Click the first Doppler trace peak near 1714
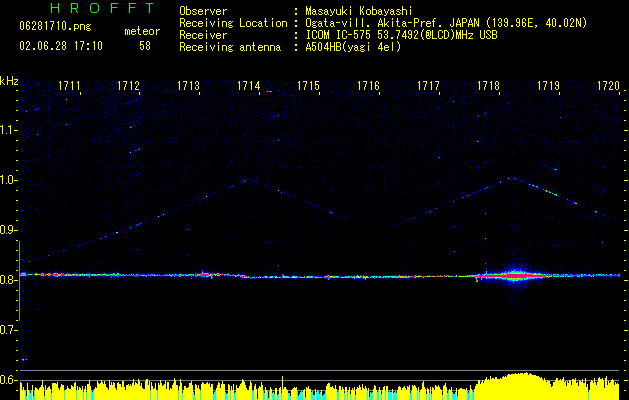The width and height of the screenshot is (629, 400). [x=249, y=180]
